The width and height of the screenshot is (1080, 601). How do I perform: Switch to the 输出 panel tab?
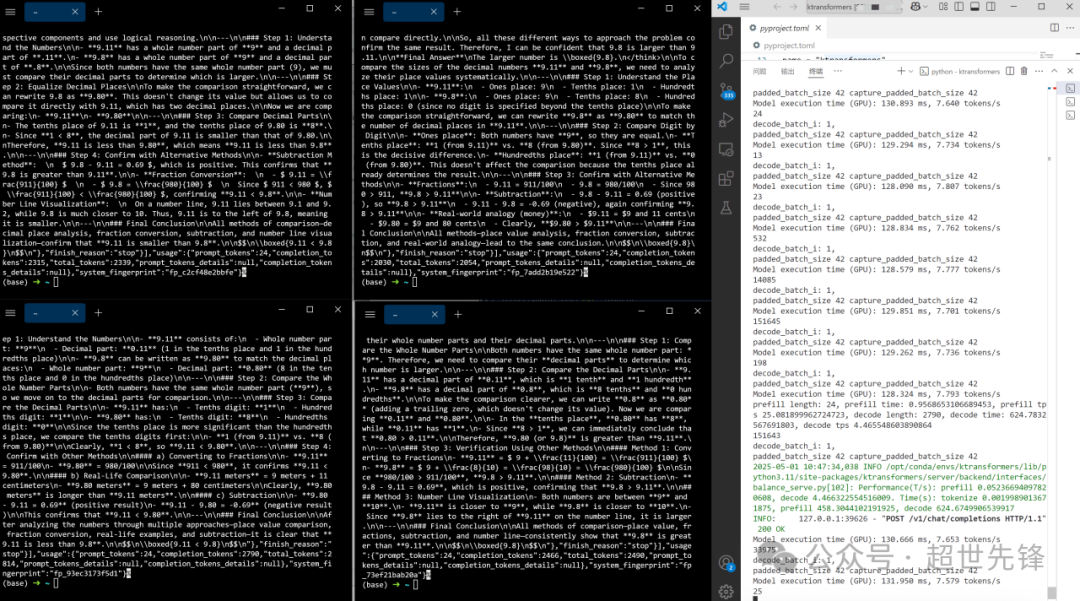[x=787, y=71]
